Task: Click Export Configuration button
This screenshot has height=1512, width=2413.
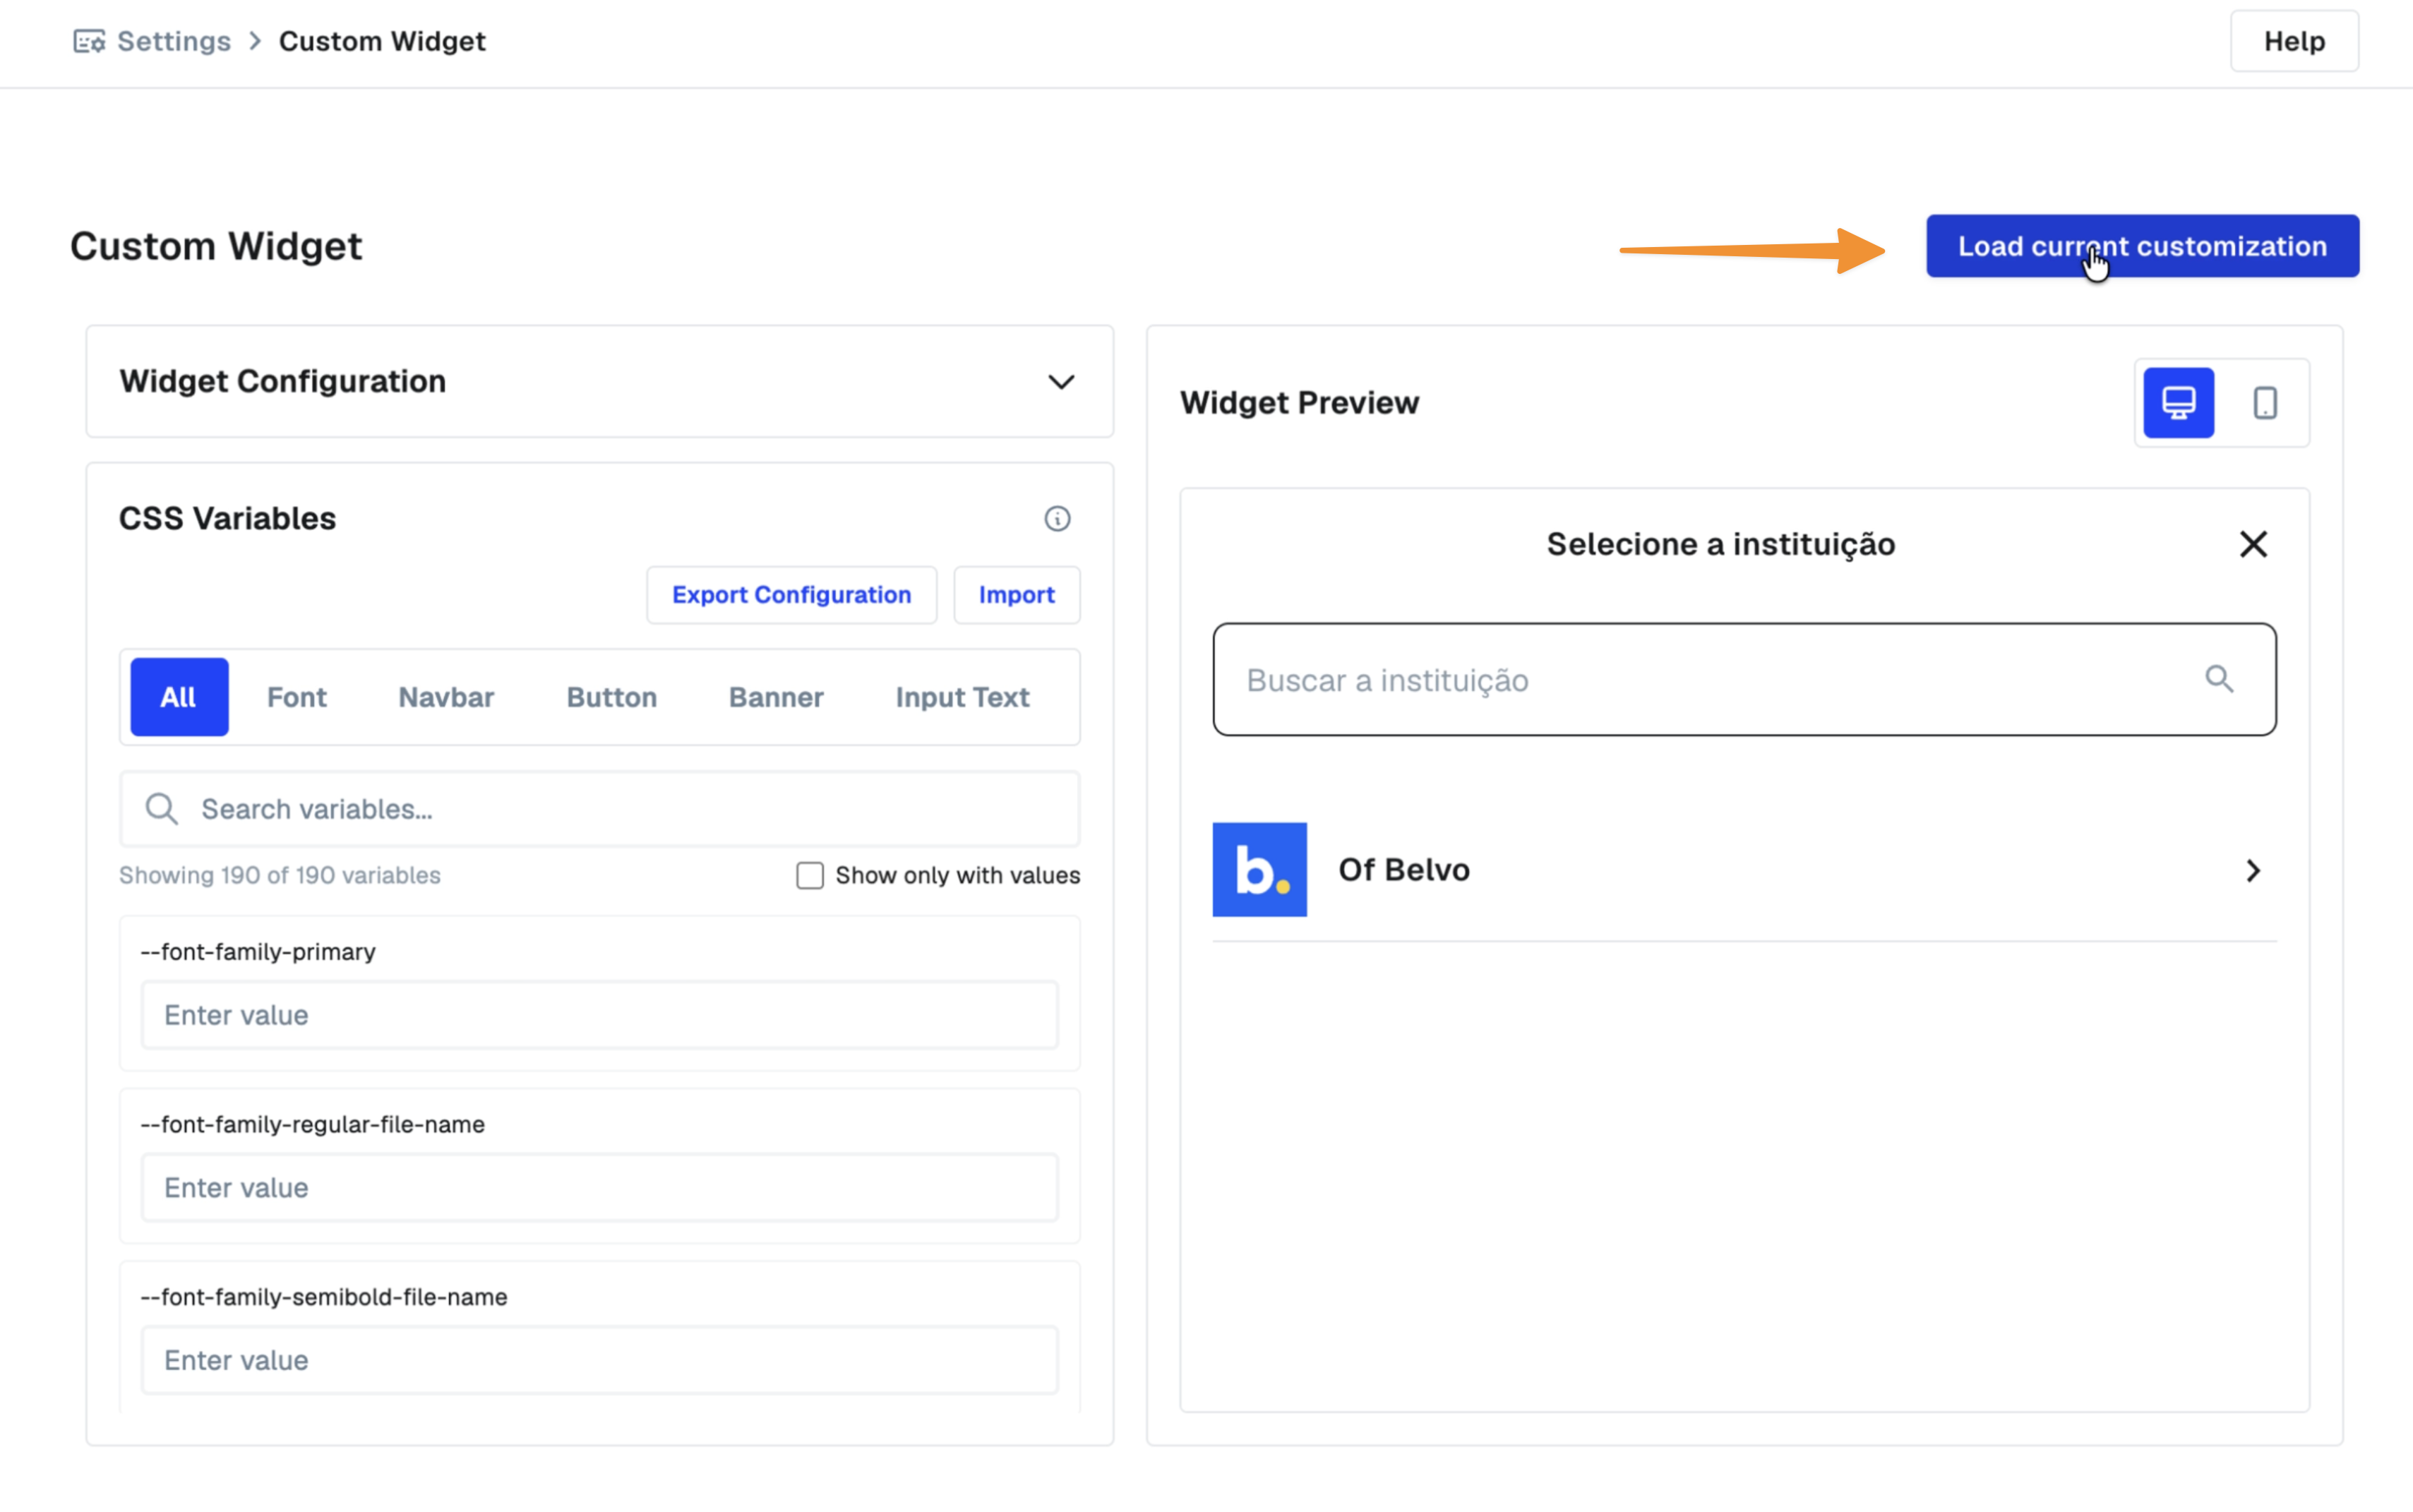Action: pos(791,595)
